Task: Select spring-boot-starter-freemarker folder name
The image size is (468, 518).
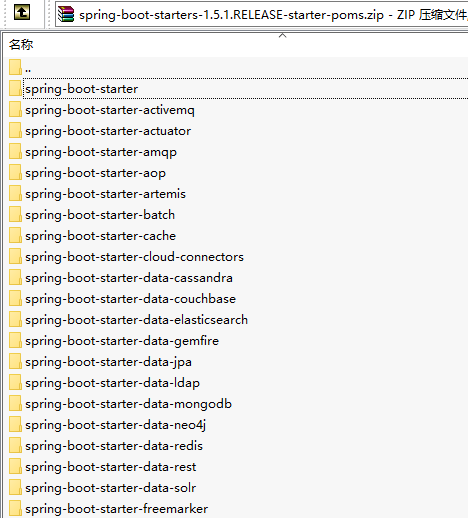Action: click(x=116, y=509)
